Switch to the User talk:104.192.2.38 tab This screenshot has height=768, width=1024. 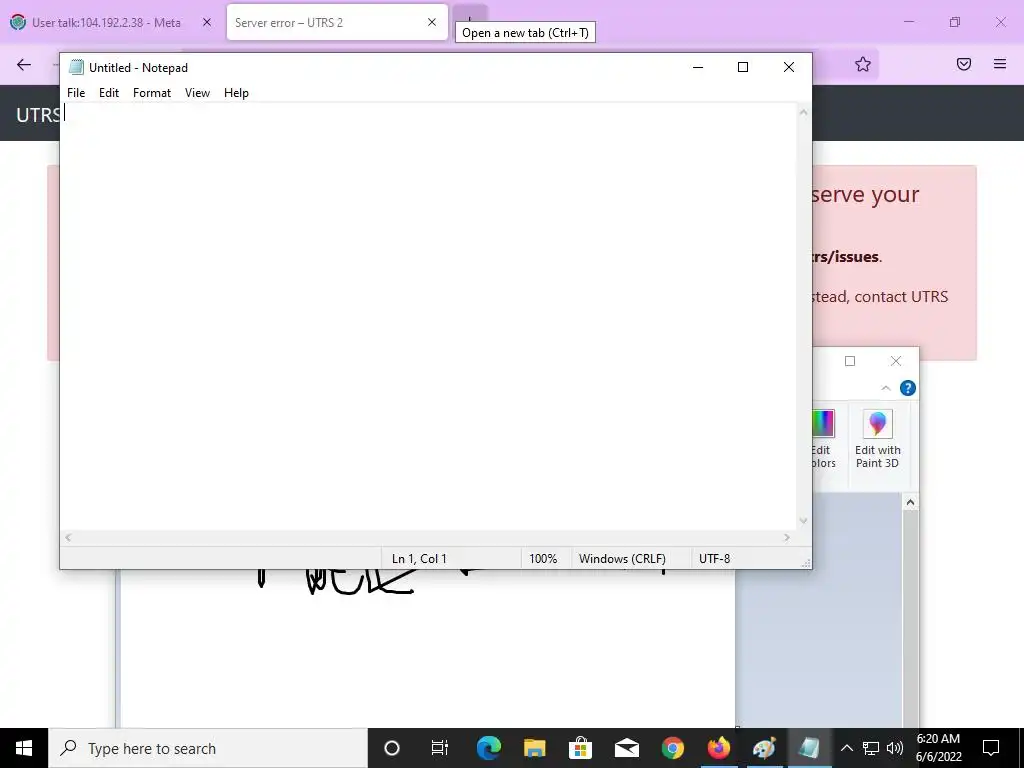click(106, 22)
